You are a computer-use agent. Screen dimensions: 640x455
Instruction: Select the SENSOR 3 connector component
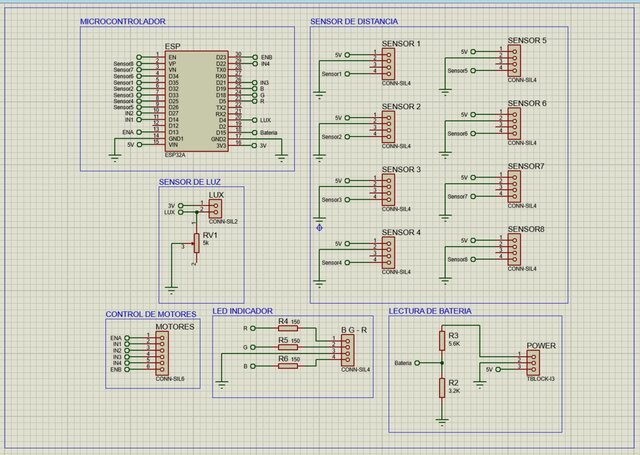389,190
